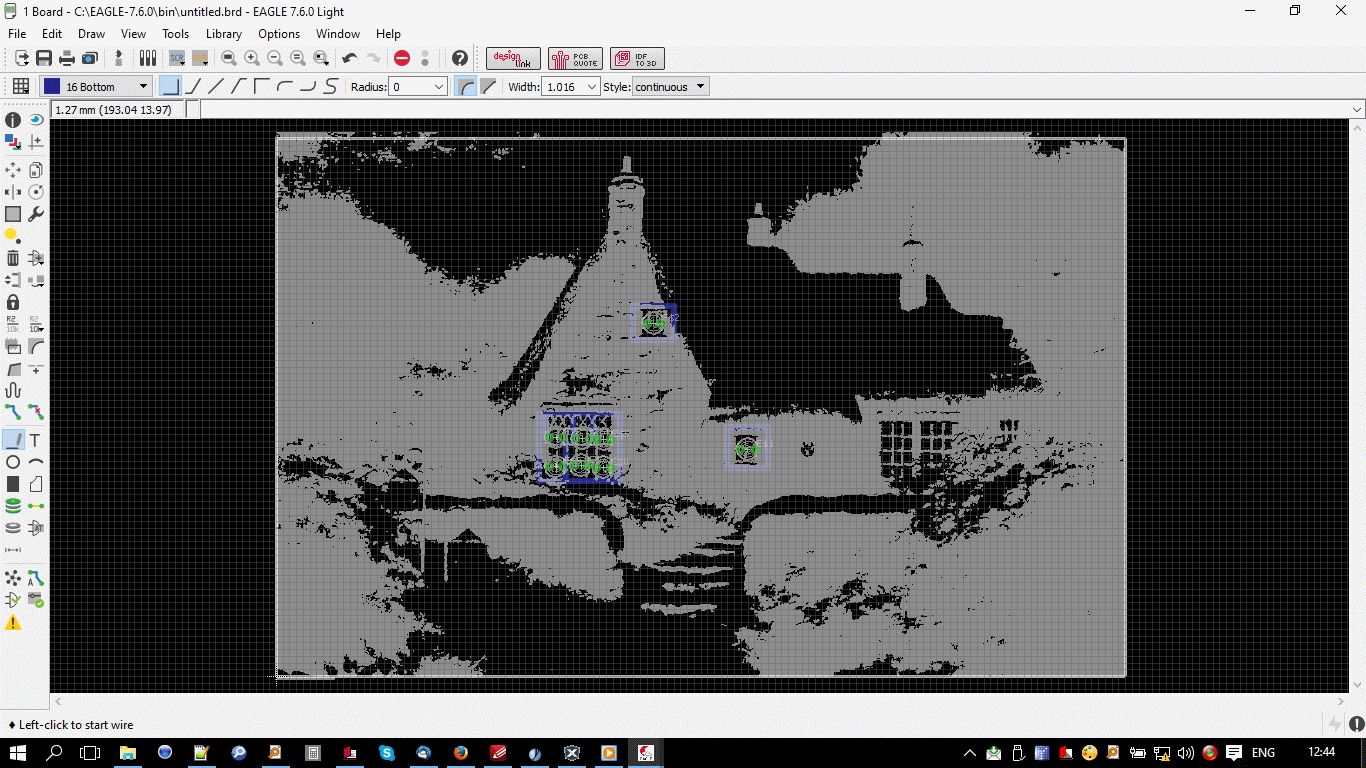Viewport: 1366px width, 768px height.
Task: Select the Text tool
Action: 35,440
